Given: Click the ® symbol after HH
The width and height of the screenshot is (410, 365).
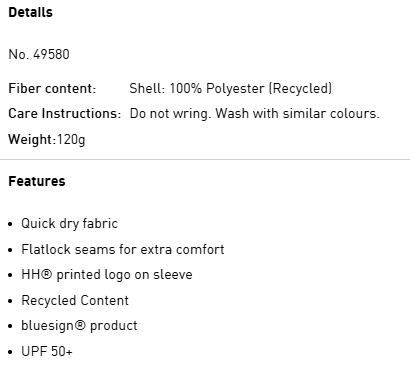Looking at the screenshot, I should [x=47, y=274].
